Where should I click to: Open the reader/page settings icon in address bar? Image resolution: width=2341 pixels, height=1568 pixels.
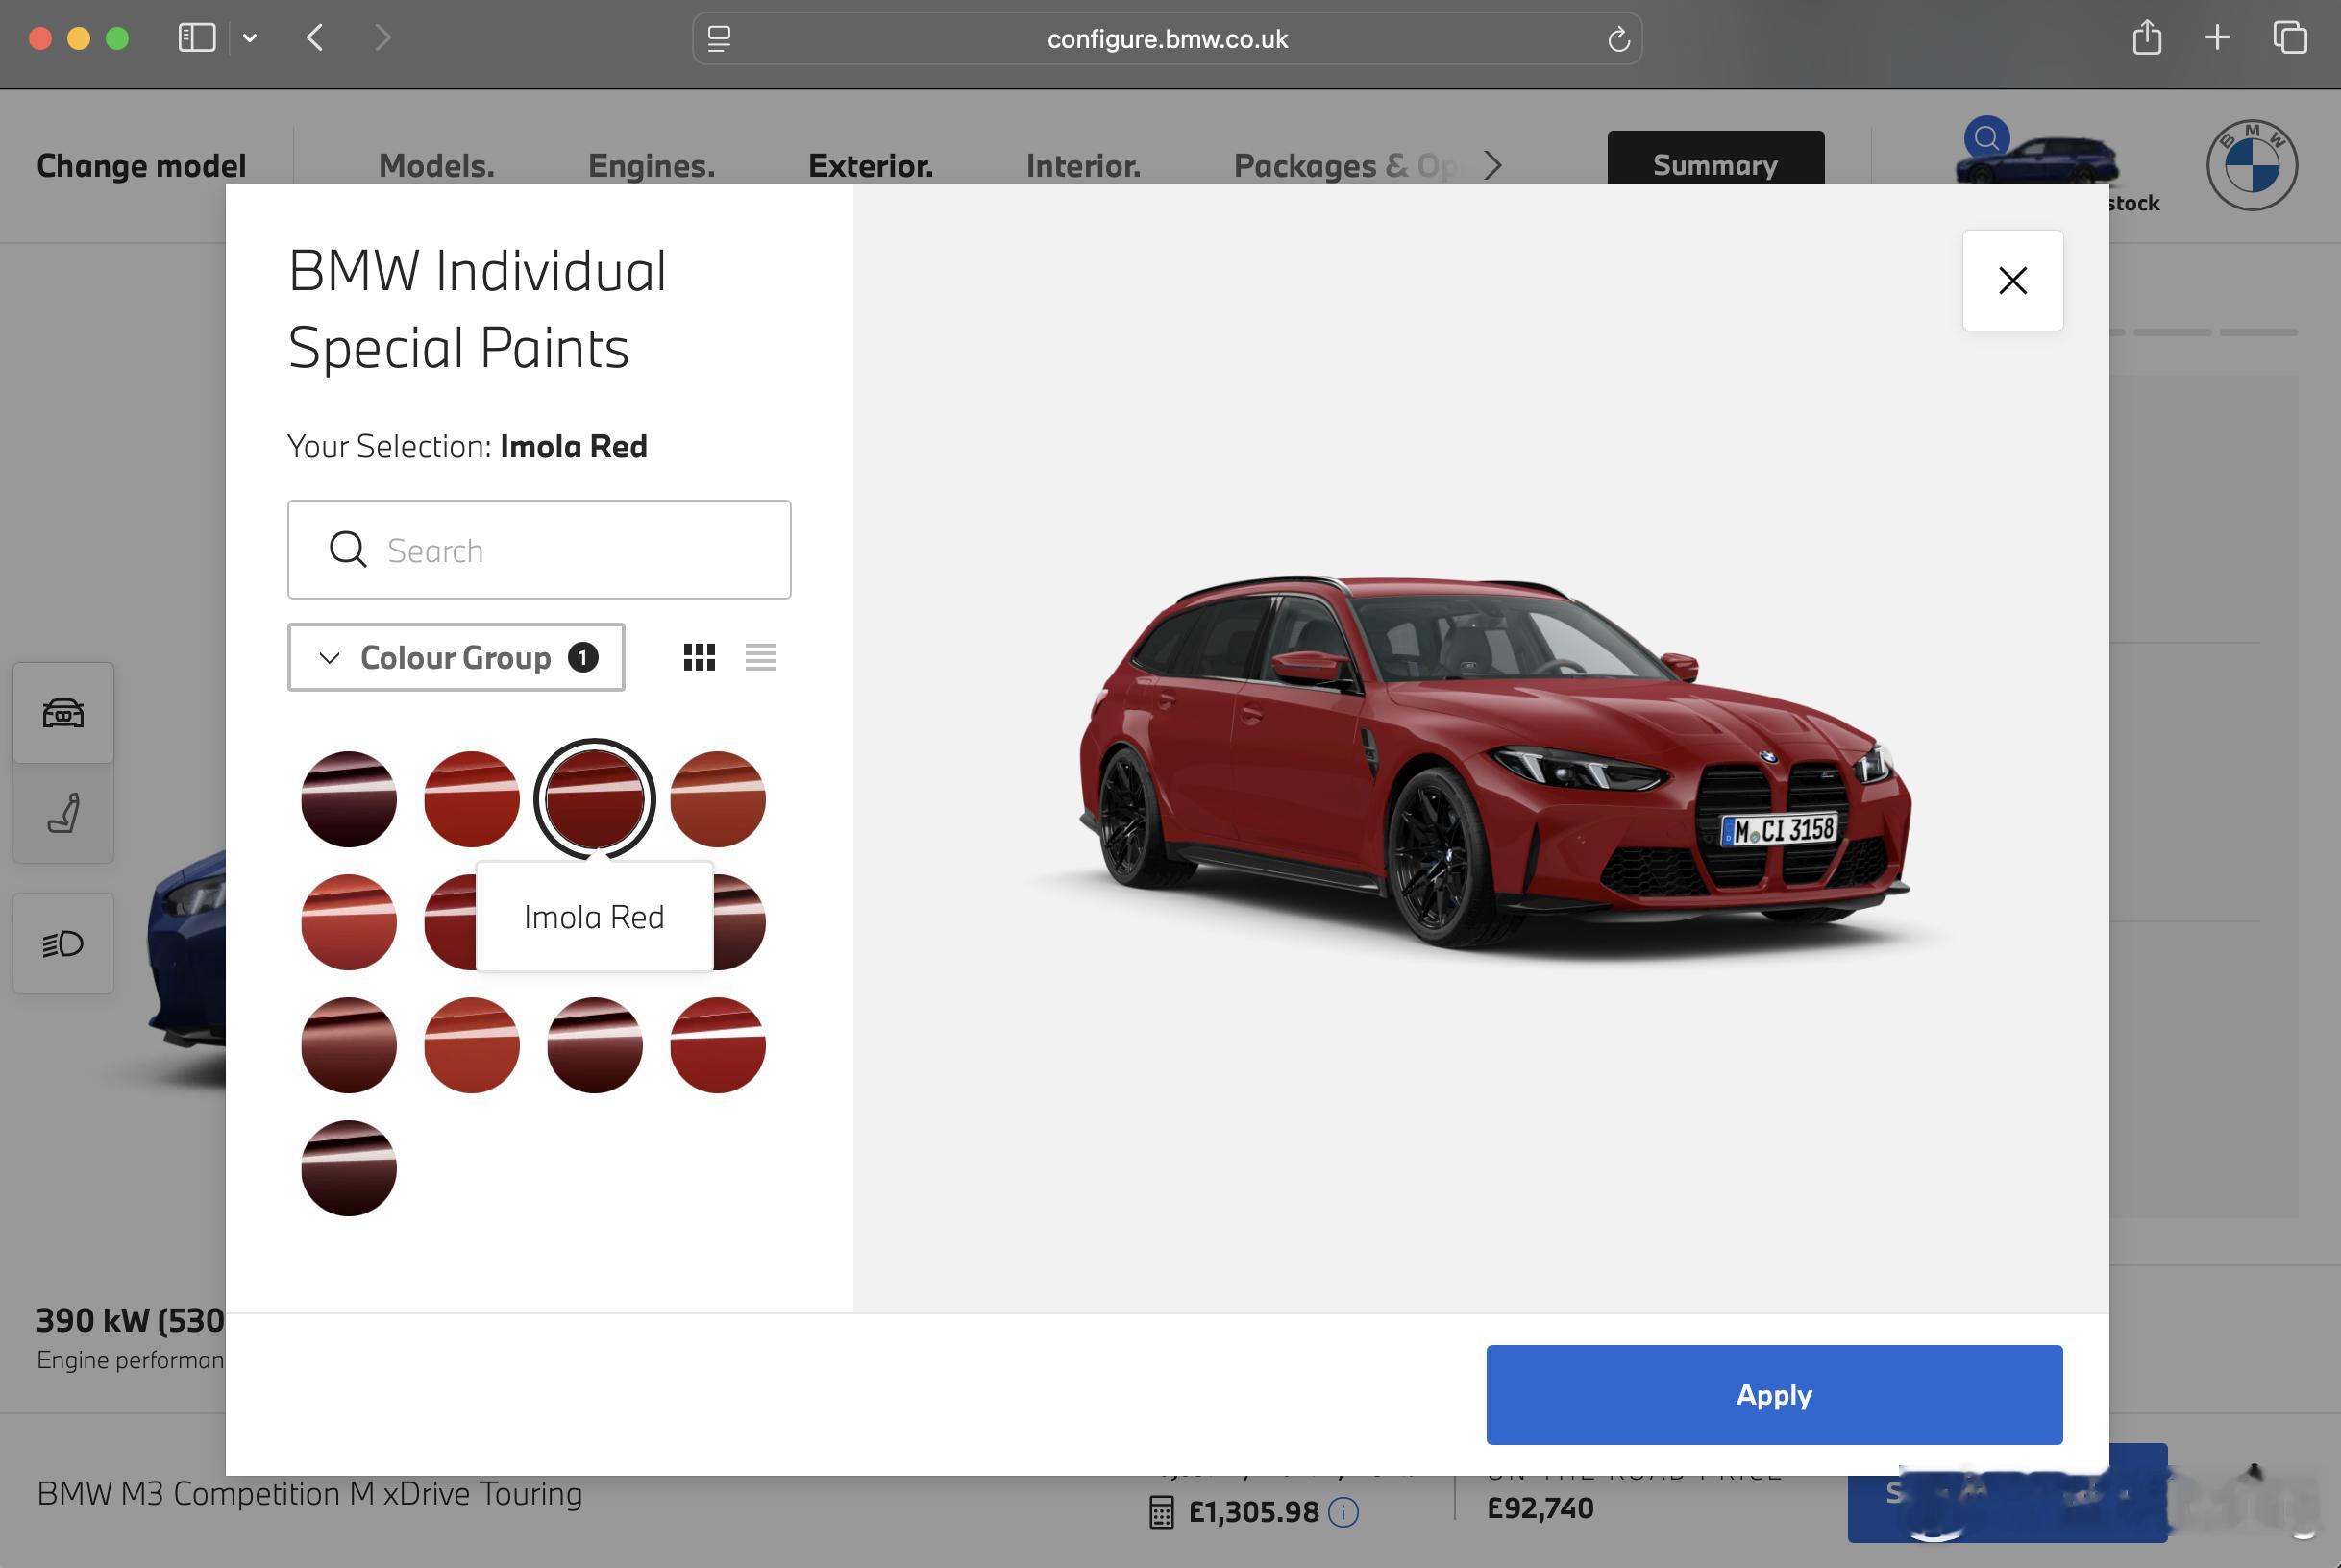[719, 39]
